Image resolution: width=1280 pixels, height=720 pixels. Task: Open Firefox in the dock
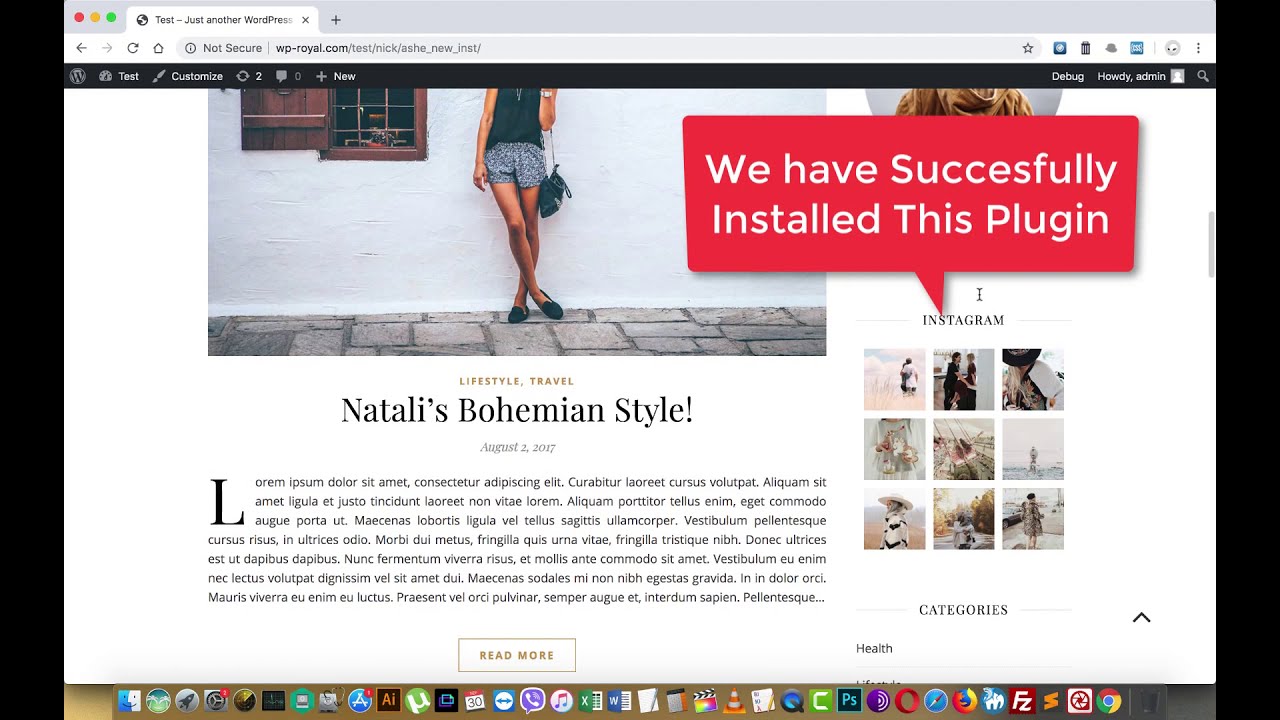(x=965, y=701)
